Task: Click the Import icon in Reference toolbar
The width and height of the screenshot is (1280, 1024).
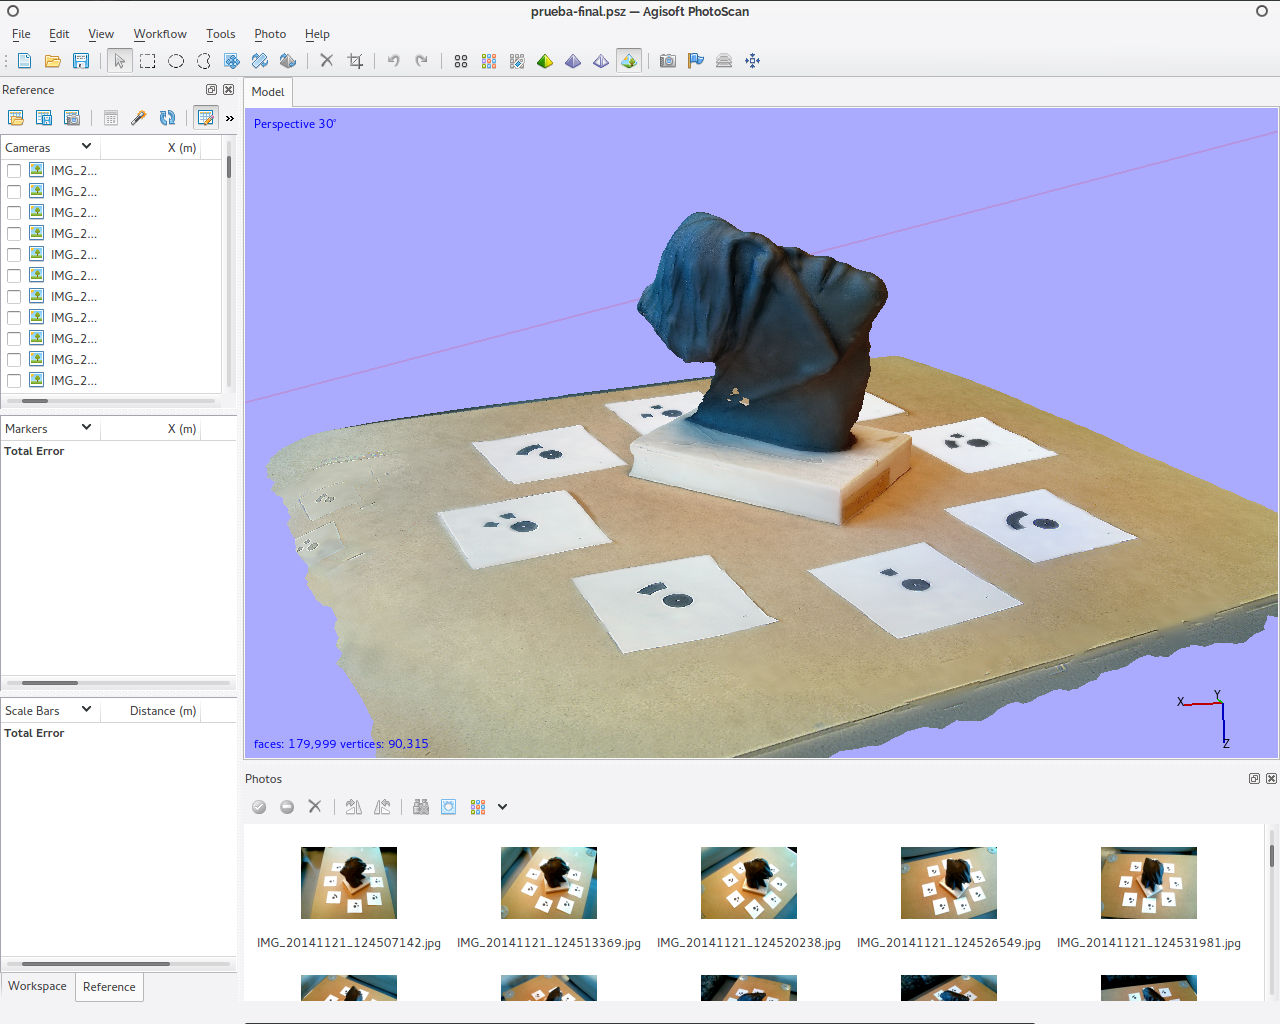Action: pyautogui.click(x=16, y=118)
